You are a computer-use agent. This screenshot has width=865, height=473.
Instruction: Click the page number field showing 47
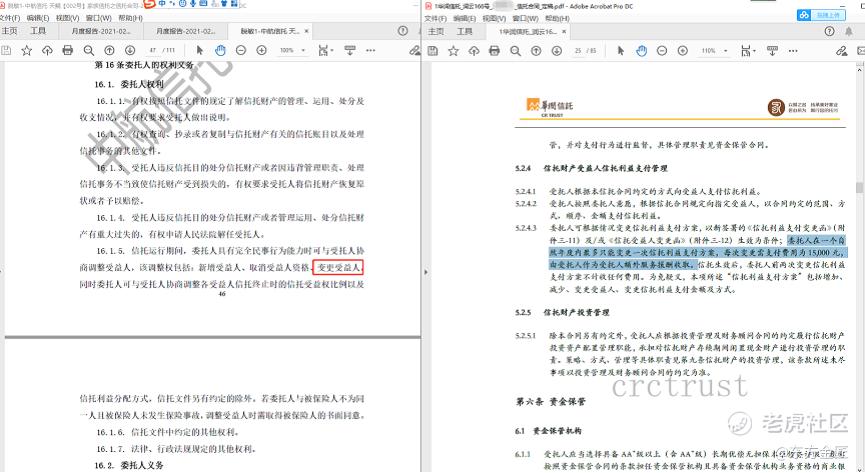click(x=154, y=49)
